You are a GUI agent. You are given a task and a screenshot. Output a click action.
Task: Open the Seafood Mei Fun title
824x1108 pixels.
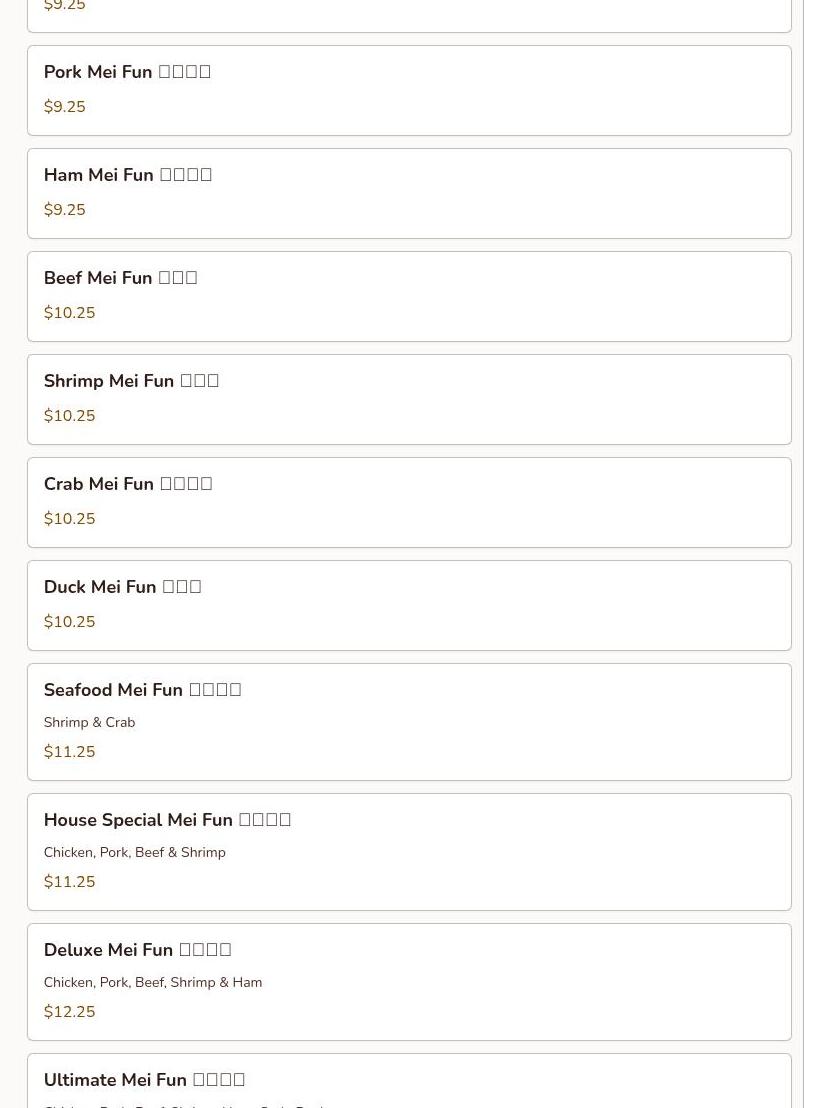pyautogui.click(x=142, y=690)
